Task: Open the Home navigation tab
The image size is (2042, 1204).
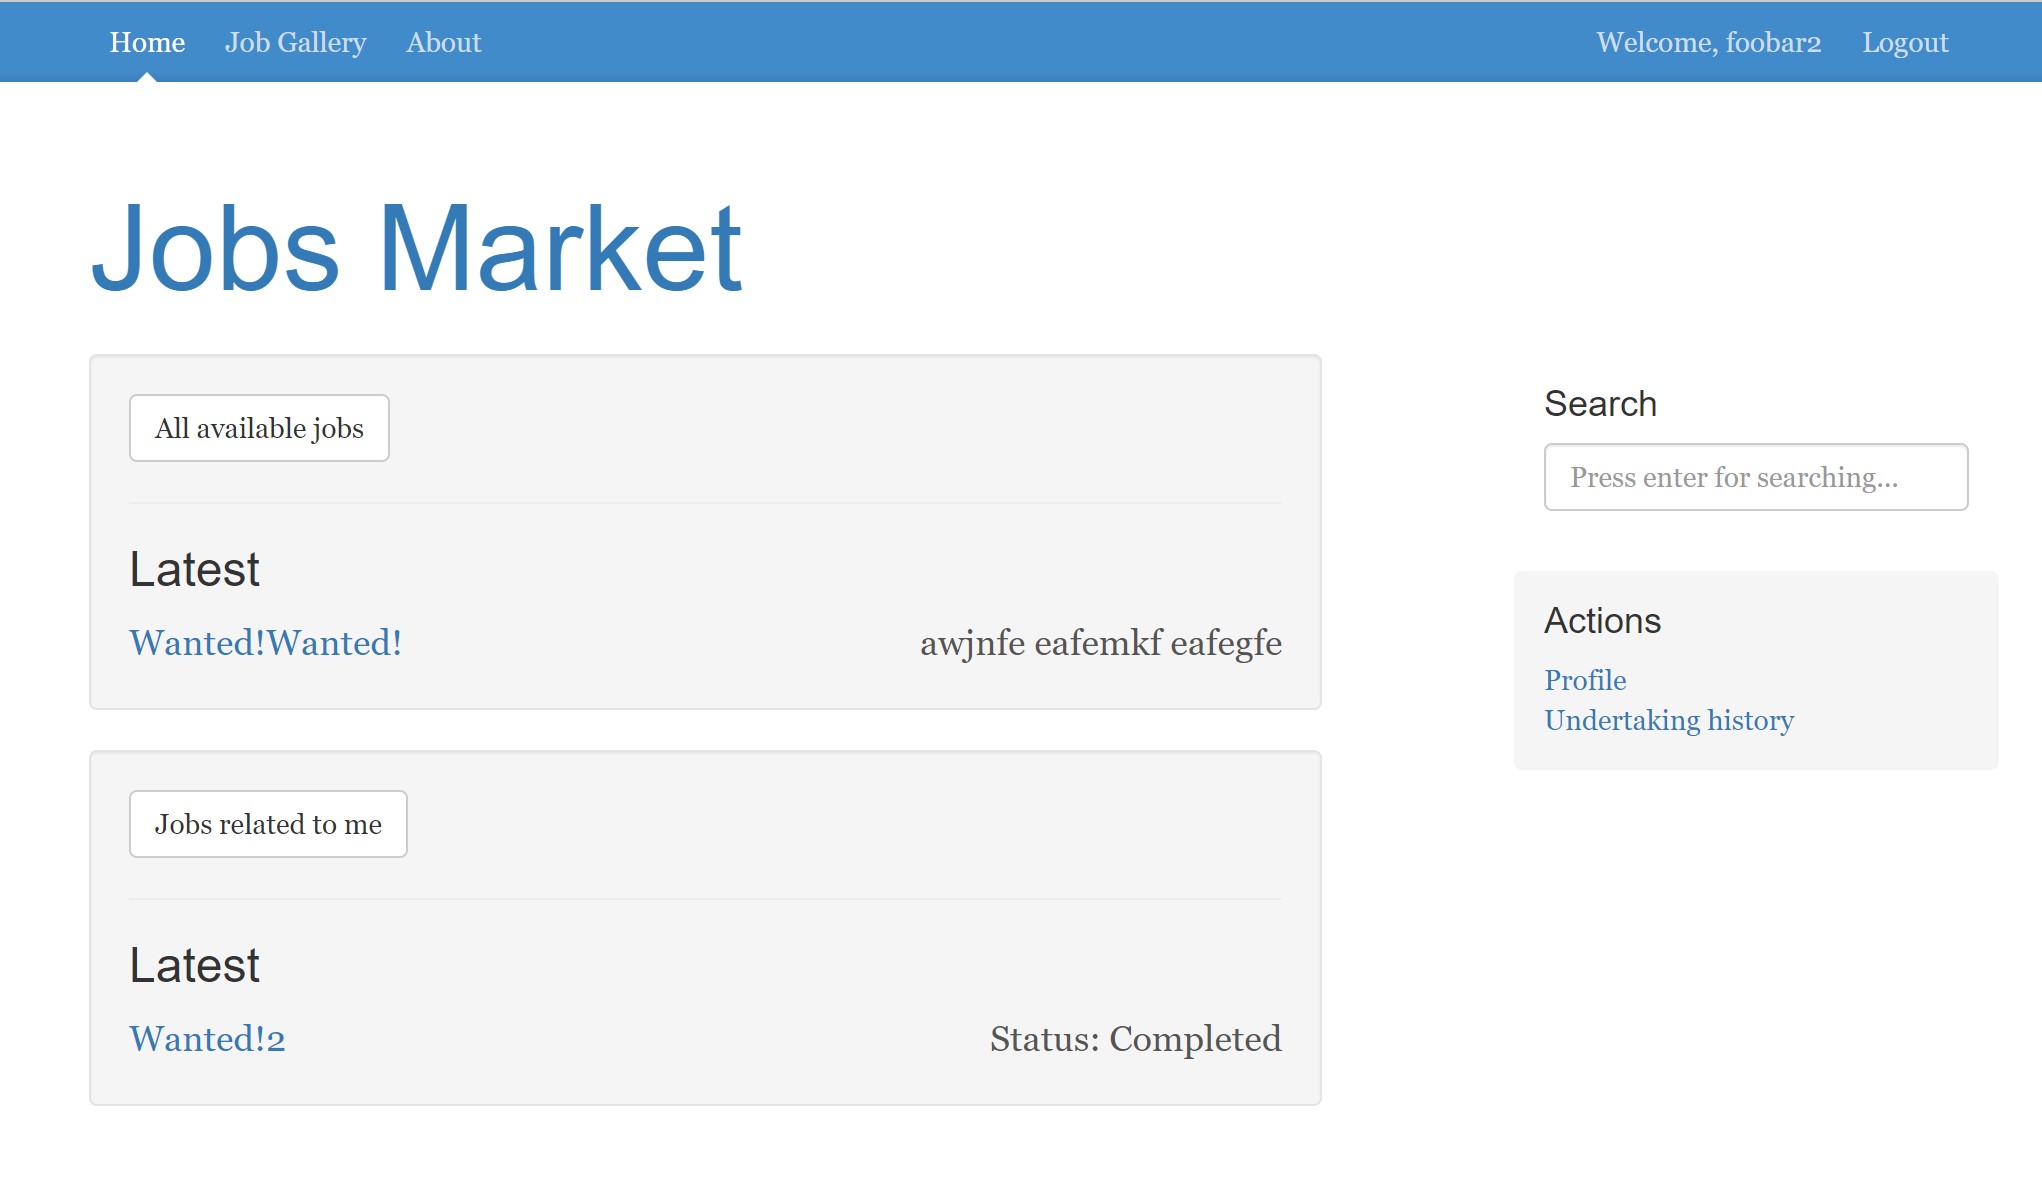Action: coord(147,42)
